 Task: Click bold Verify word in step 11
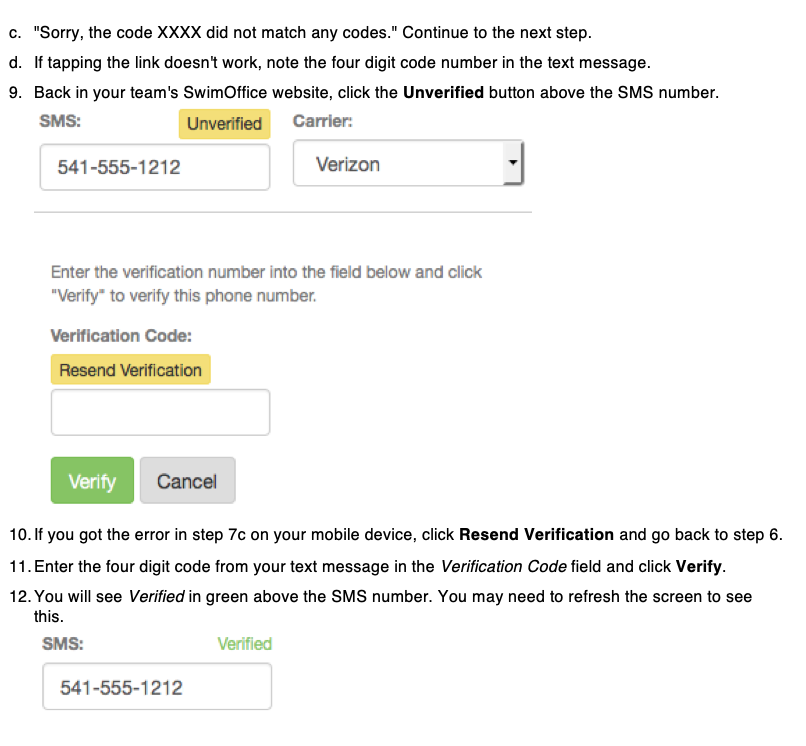(x=699, y=567)
